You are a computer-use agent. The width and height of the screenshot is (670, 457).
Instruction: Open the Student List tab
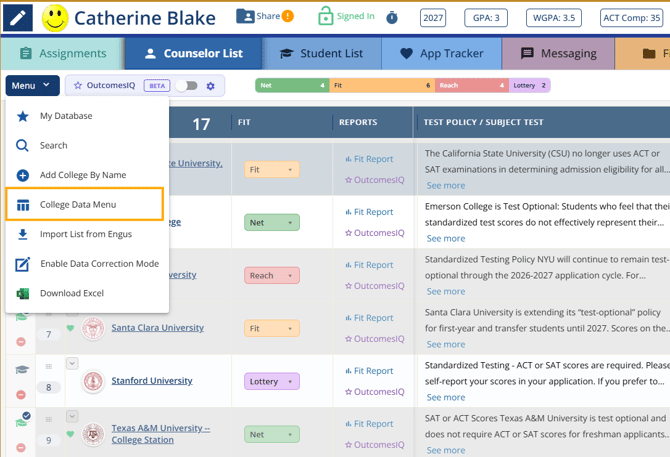(x=321, y=53)
